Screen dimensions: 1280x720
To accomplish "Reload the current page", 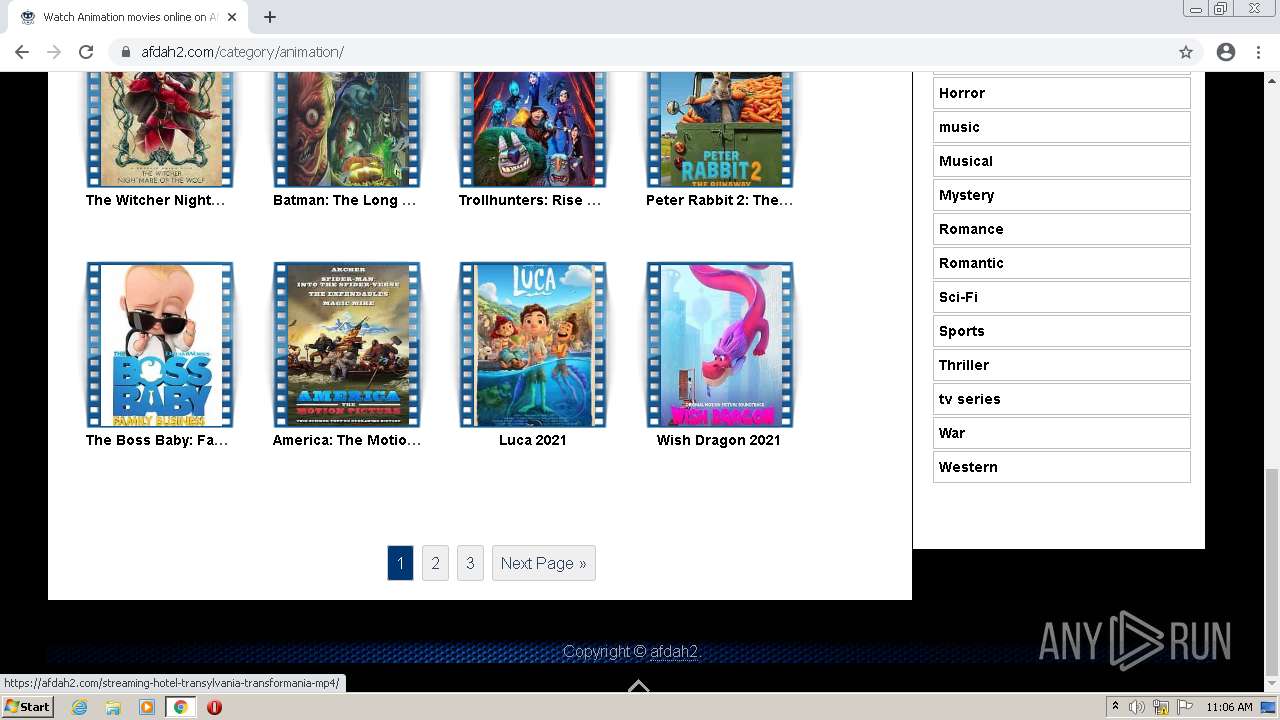I will [86, 52].
